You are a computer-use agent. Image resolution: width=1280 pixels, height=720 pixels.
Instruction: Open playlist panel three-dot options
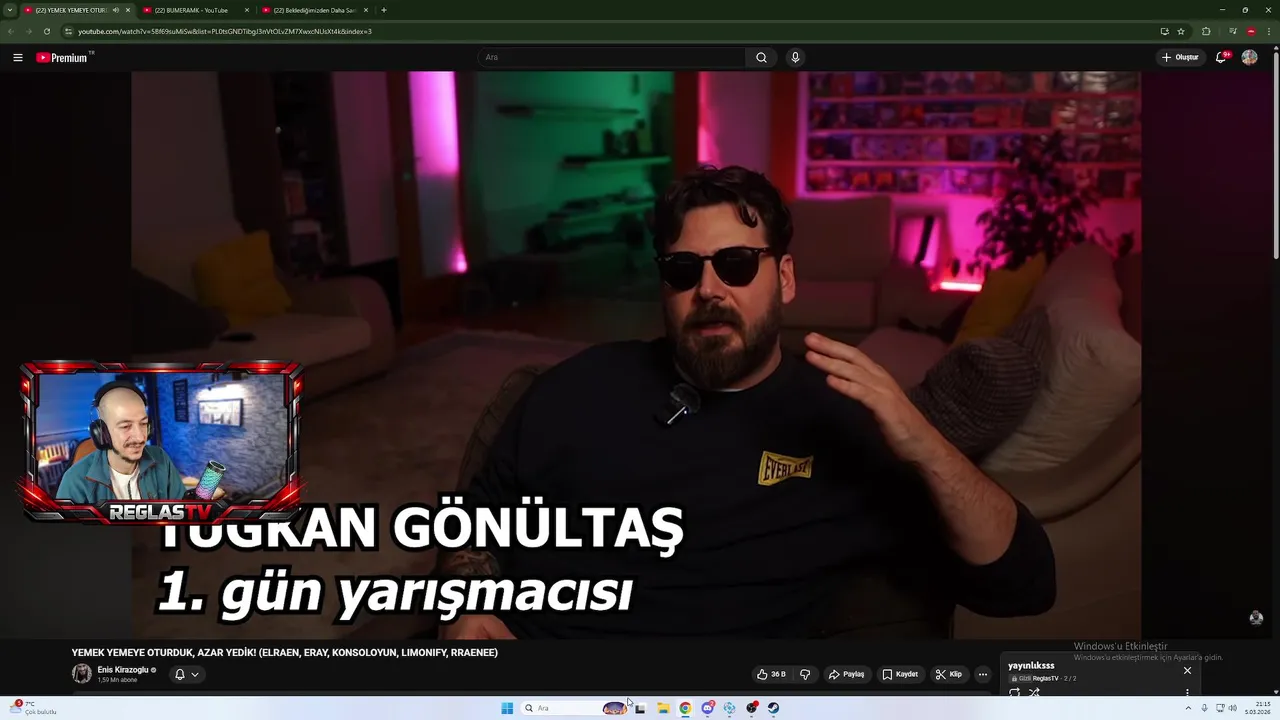point(1187,692)
